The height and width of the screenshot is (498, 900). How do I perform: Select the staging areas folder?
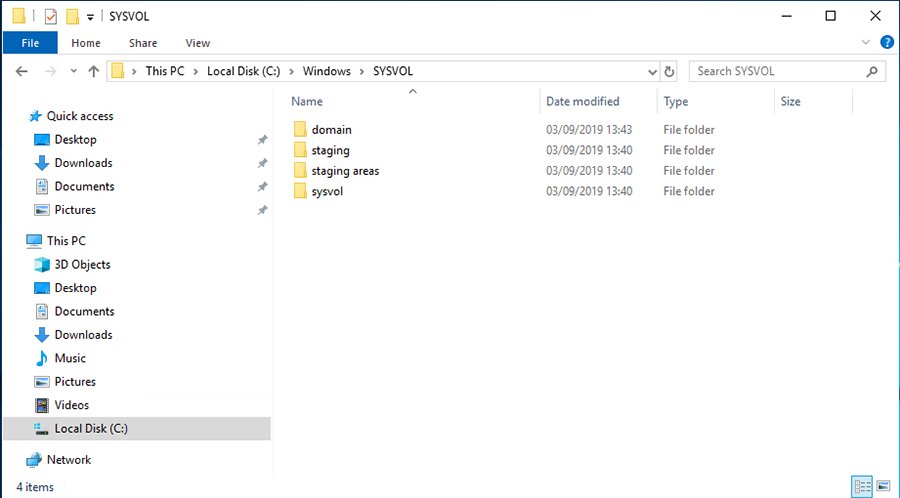345,171
